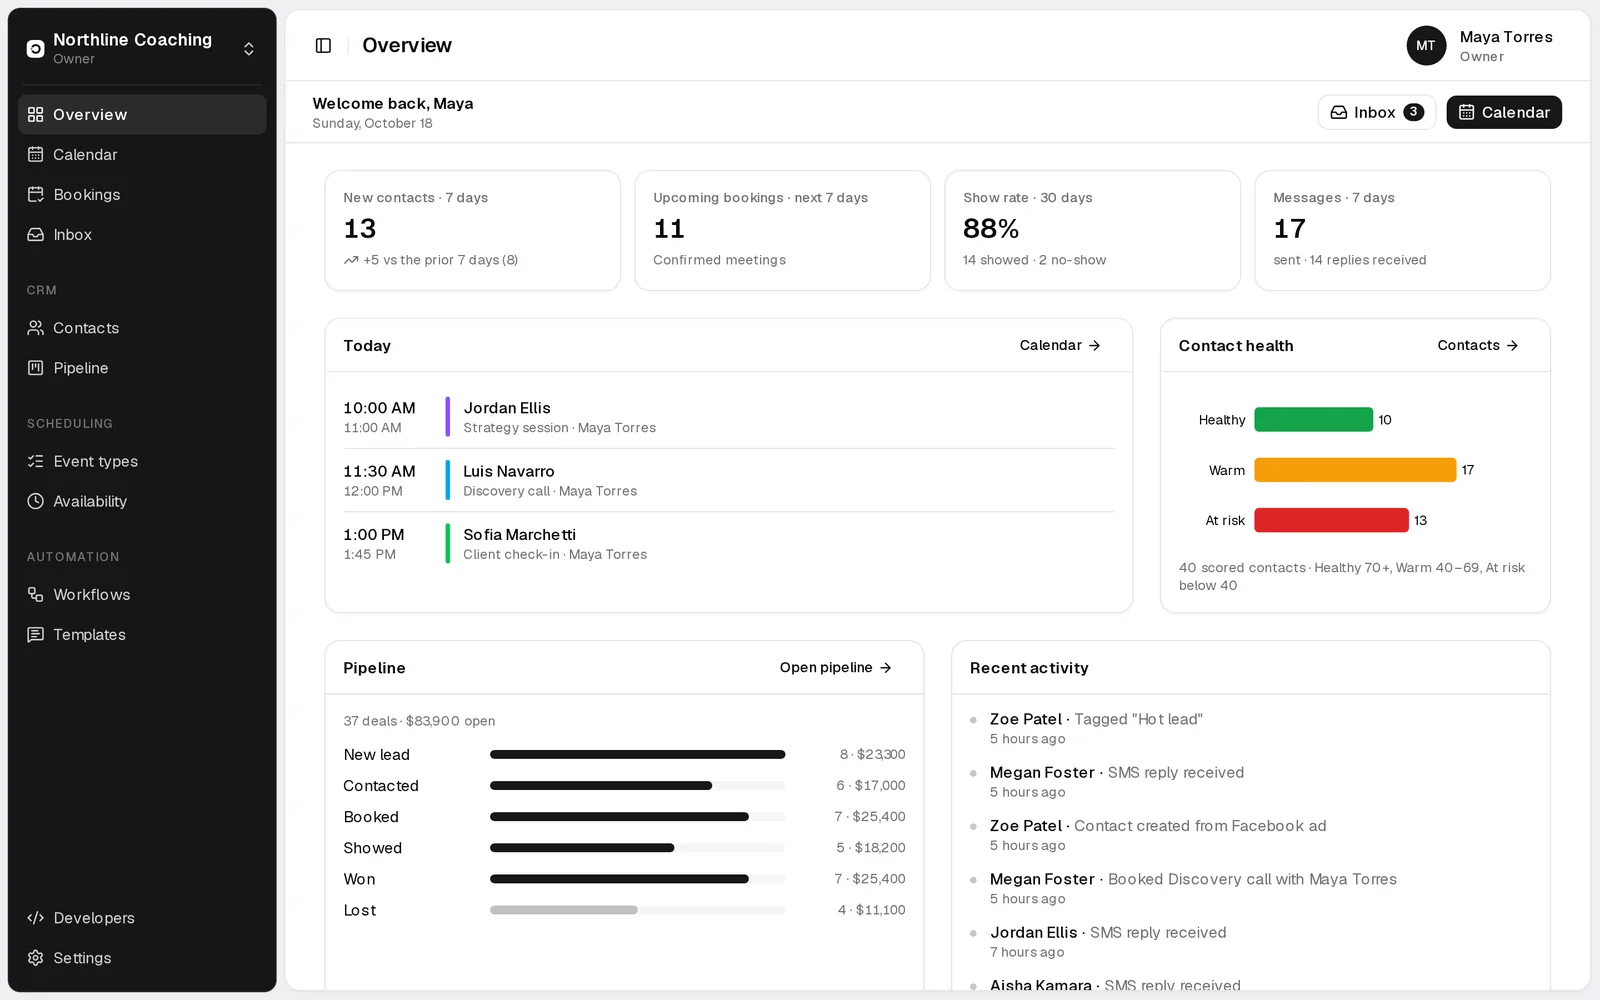Open the Upcoming bookings card
The width and height of the screenshot is (1600, 1000).
[782, 230]
